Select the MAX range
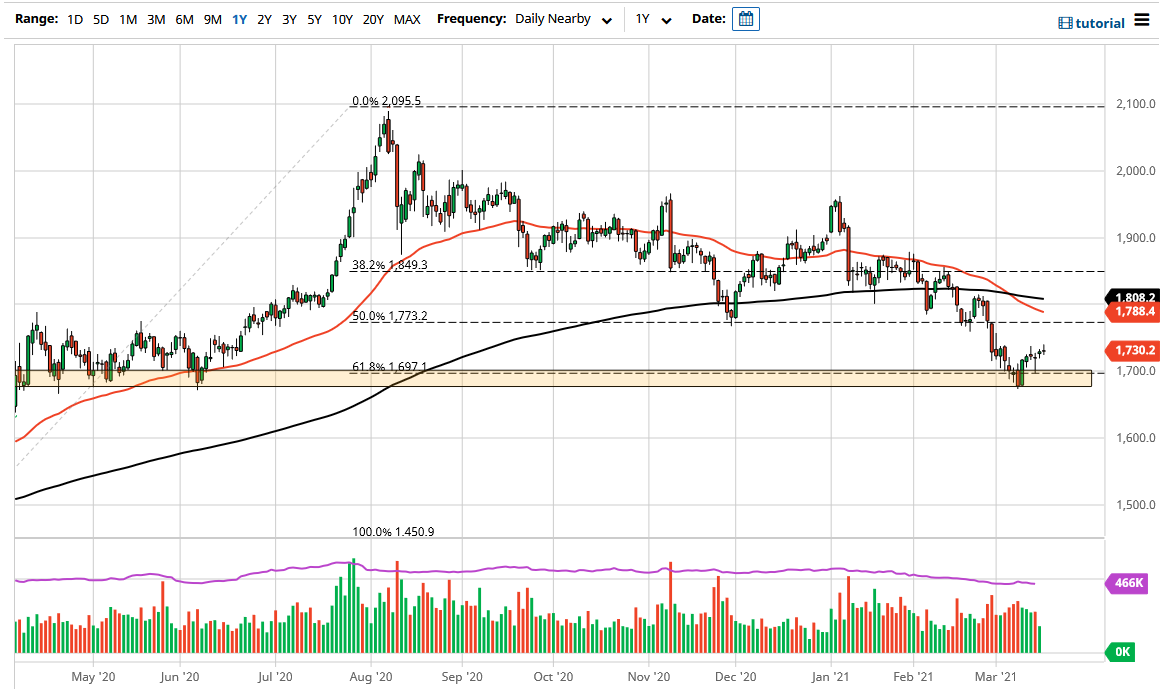This screenshot has height=698, width=1167. 407,19
